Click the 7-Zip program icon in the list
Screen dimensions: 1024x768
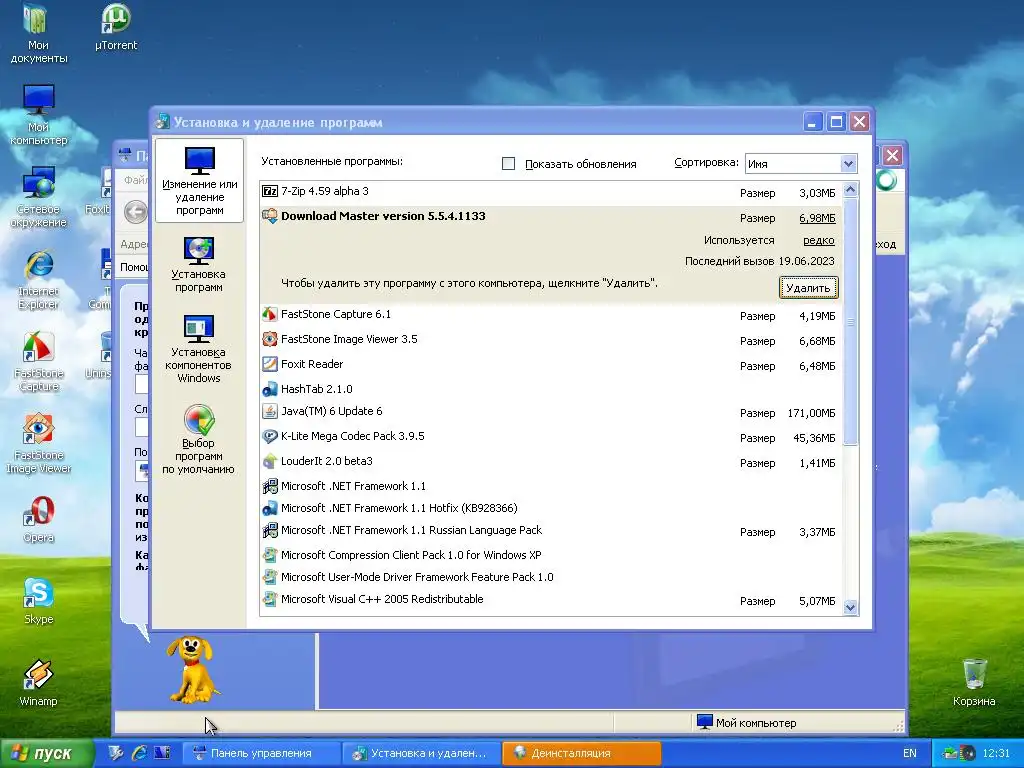[270, 191]
